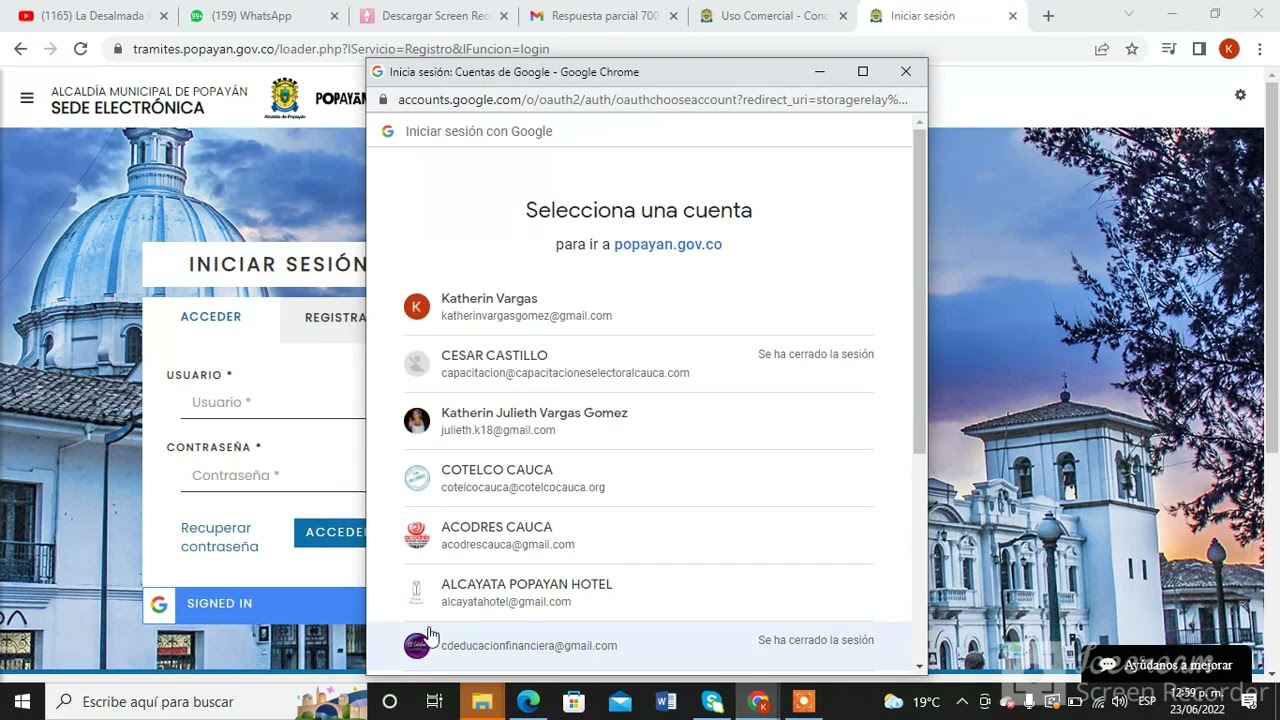Open the Windows Start menu

[22, 702]
